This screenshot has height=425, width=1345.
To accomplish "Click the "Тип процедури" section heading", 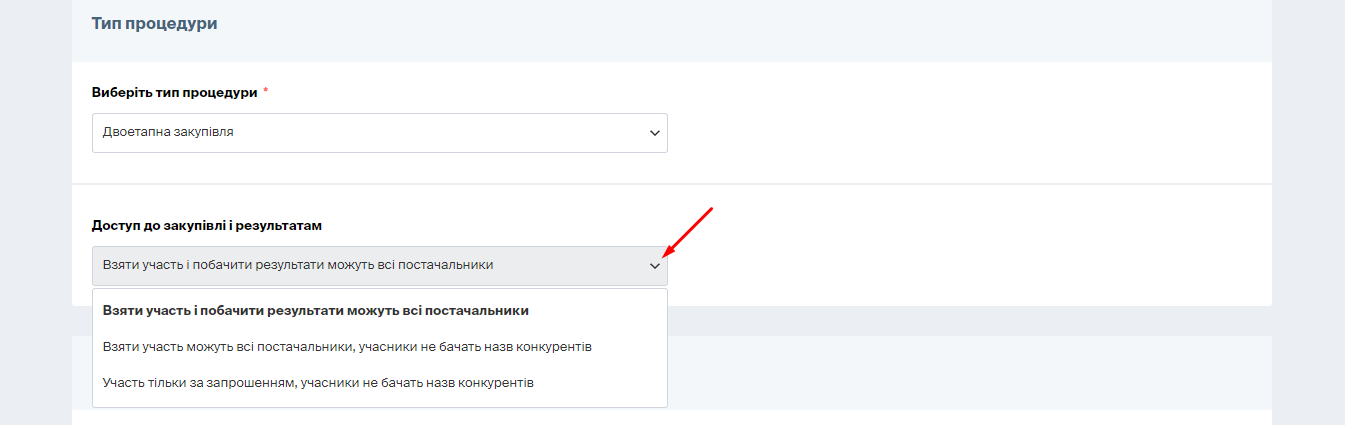I will (x=154, y=23).
